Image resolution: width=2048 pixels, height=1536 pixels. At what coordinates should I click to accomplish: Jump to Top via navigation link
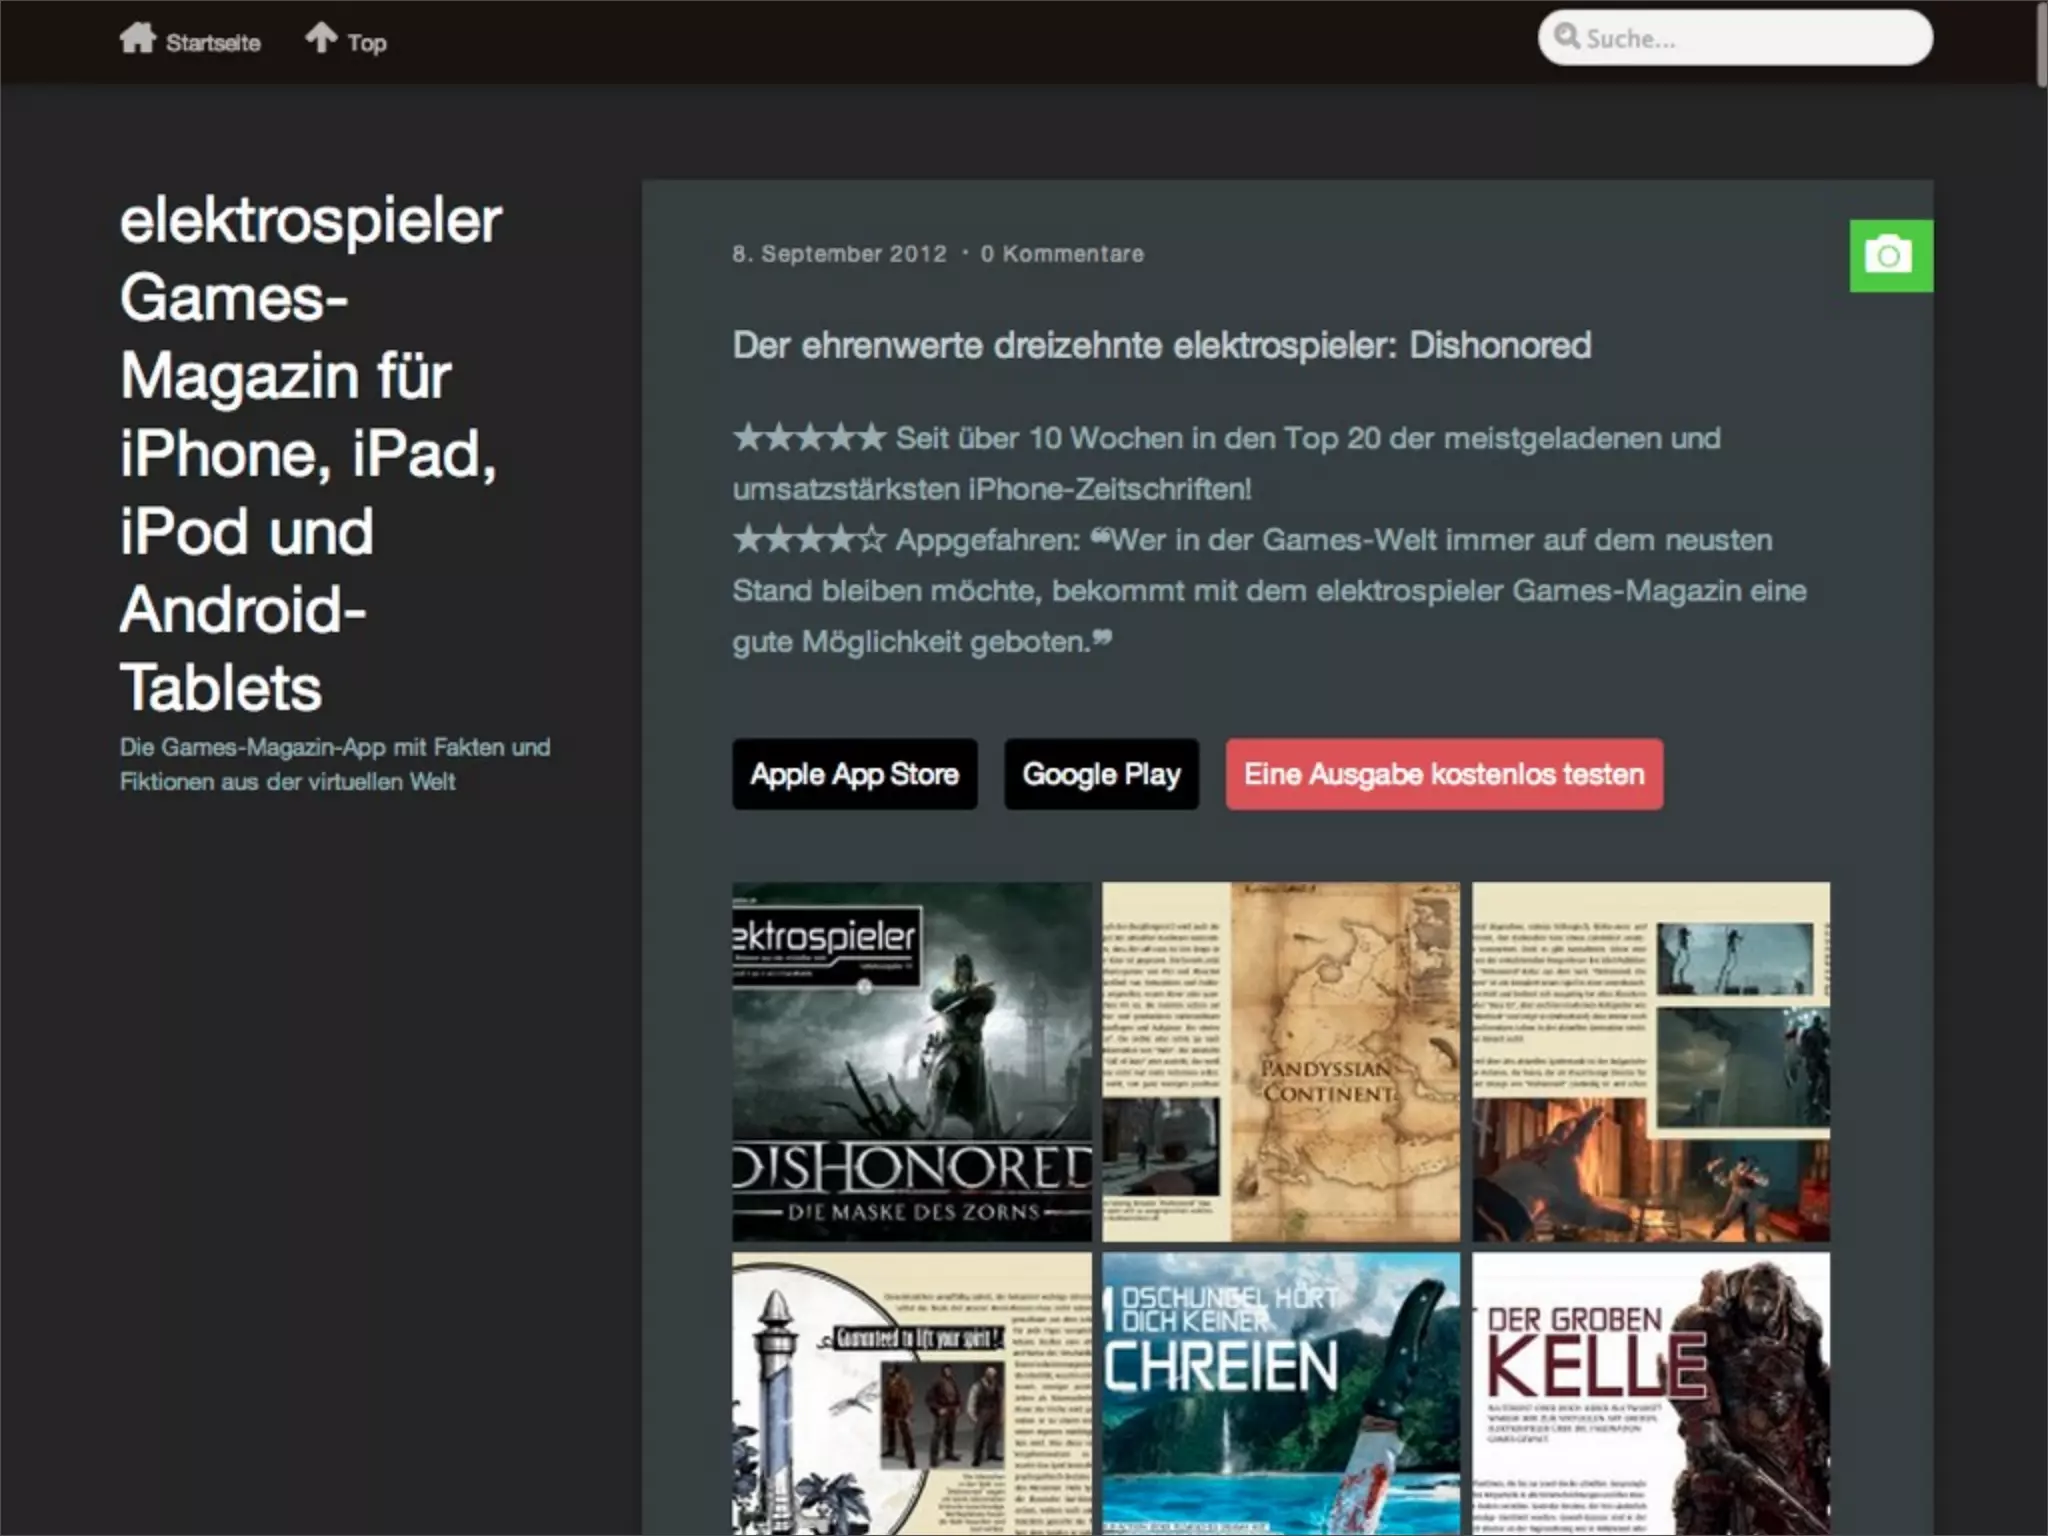366,43
